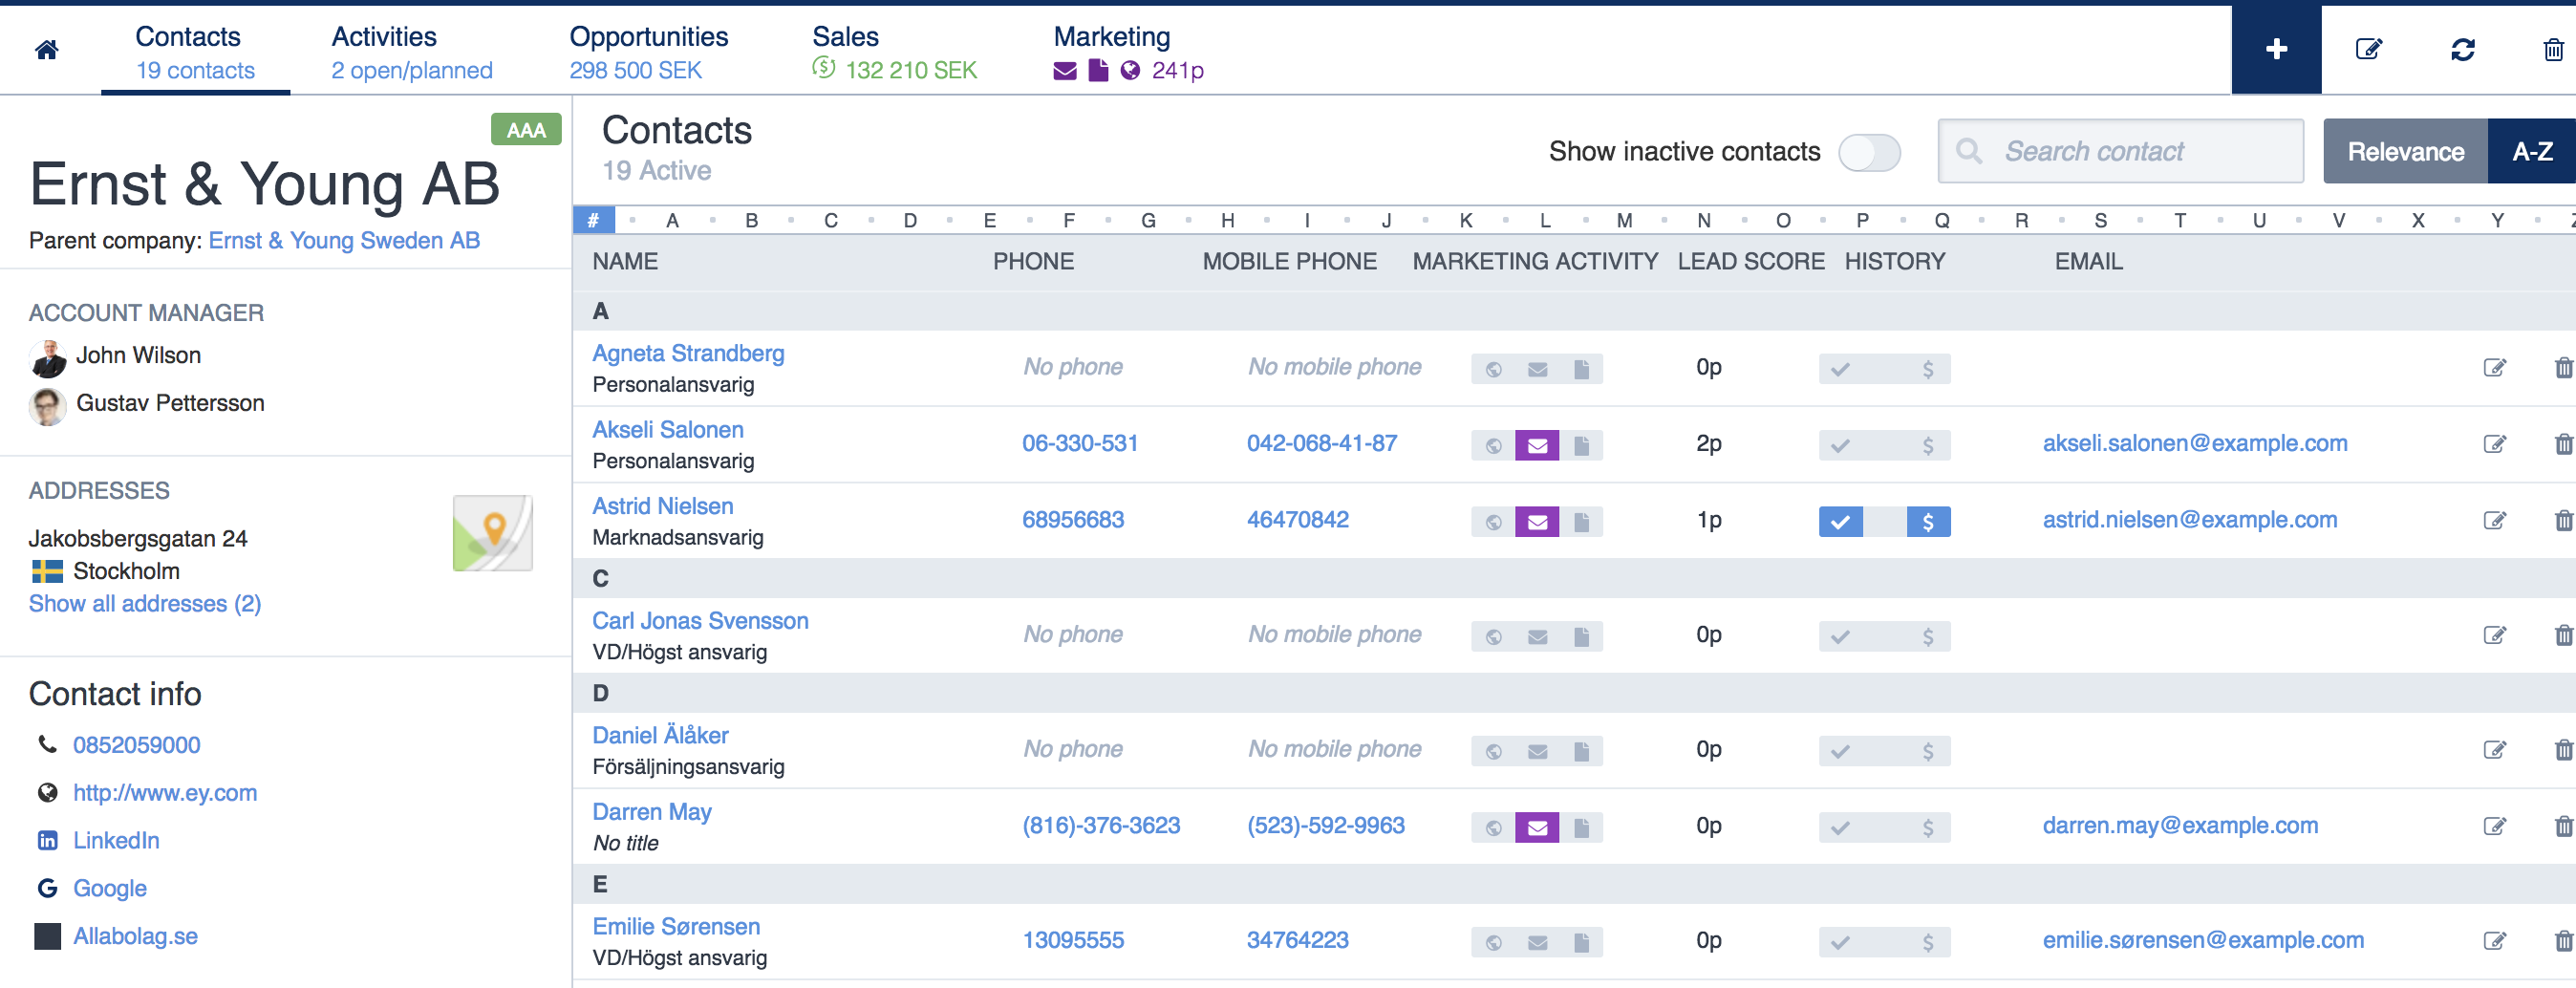This screenshot has height=988, width=2576.
Task: Open the LinkedIn link
Action: 116,841
